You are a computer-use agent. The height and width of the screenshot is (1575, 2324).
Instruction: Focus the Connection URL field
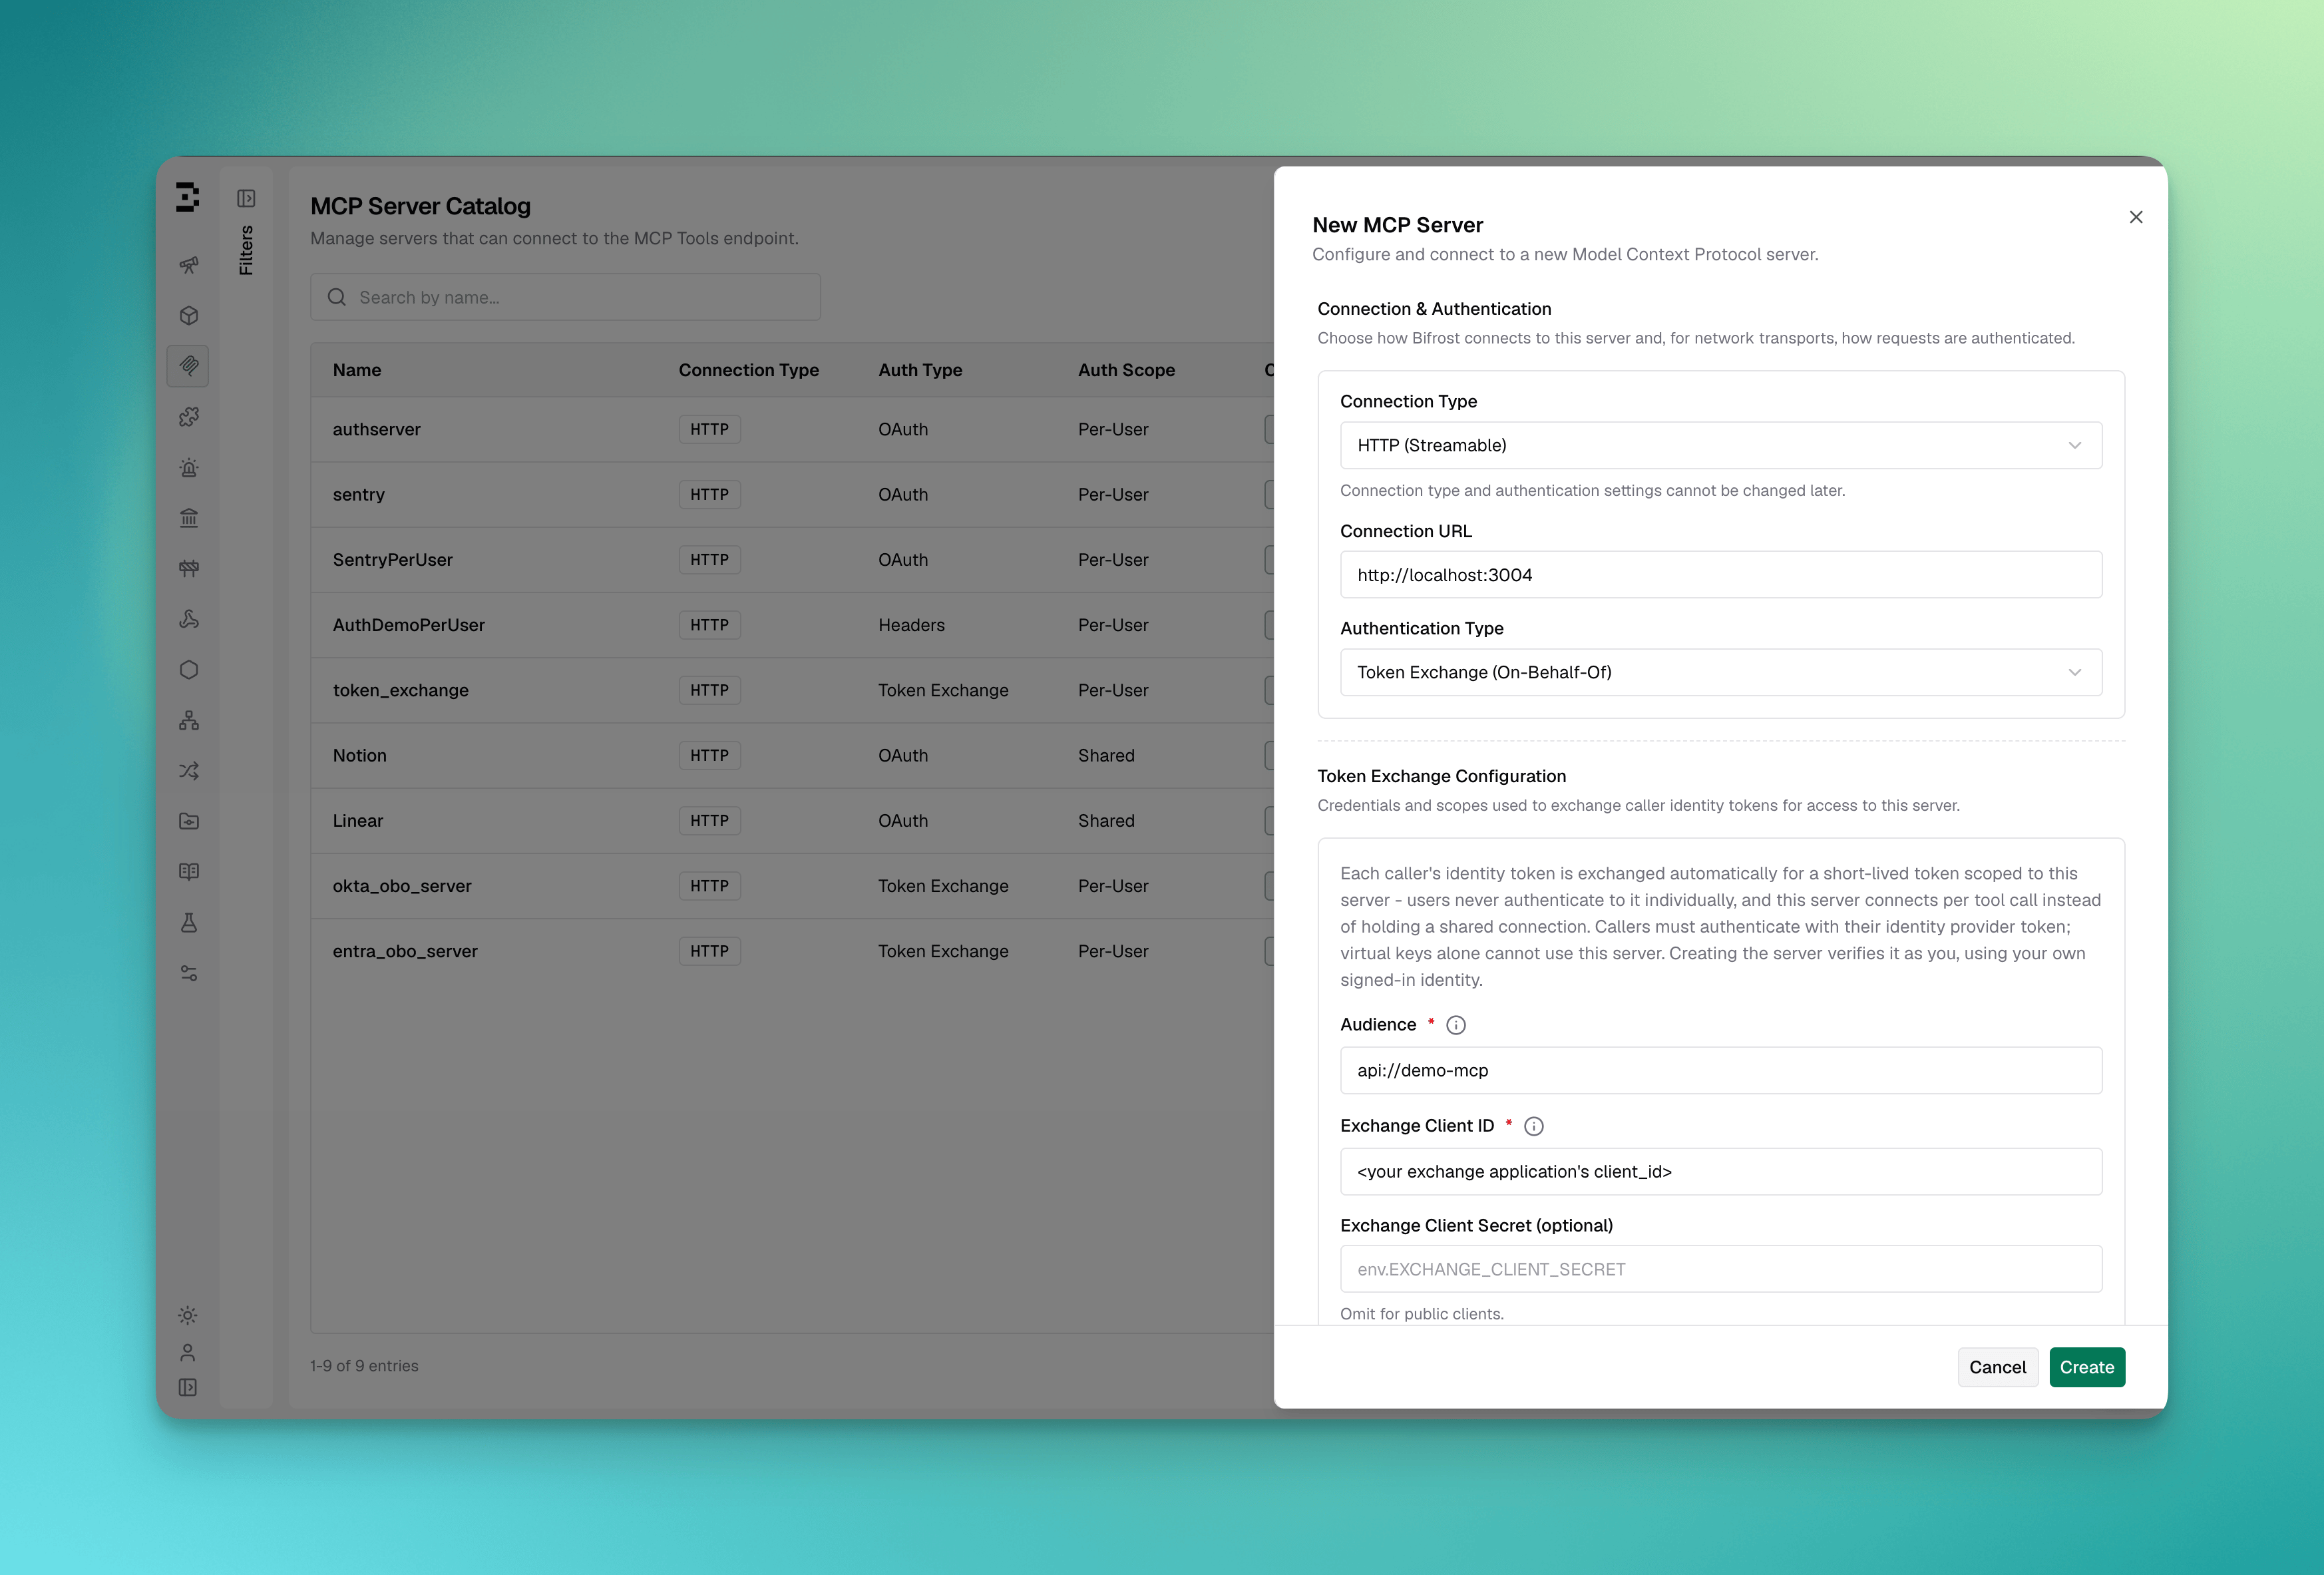point(1721,575)
